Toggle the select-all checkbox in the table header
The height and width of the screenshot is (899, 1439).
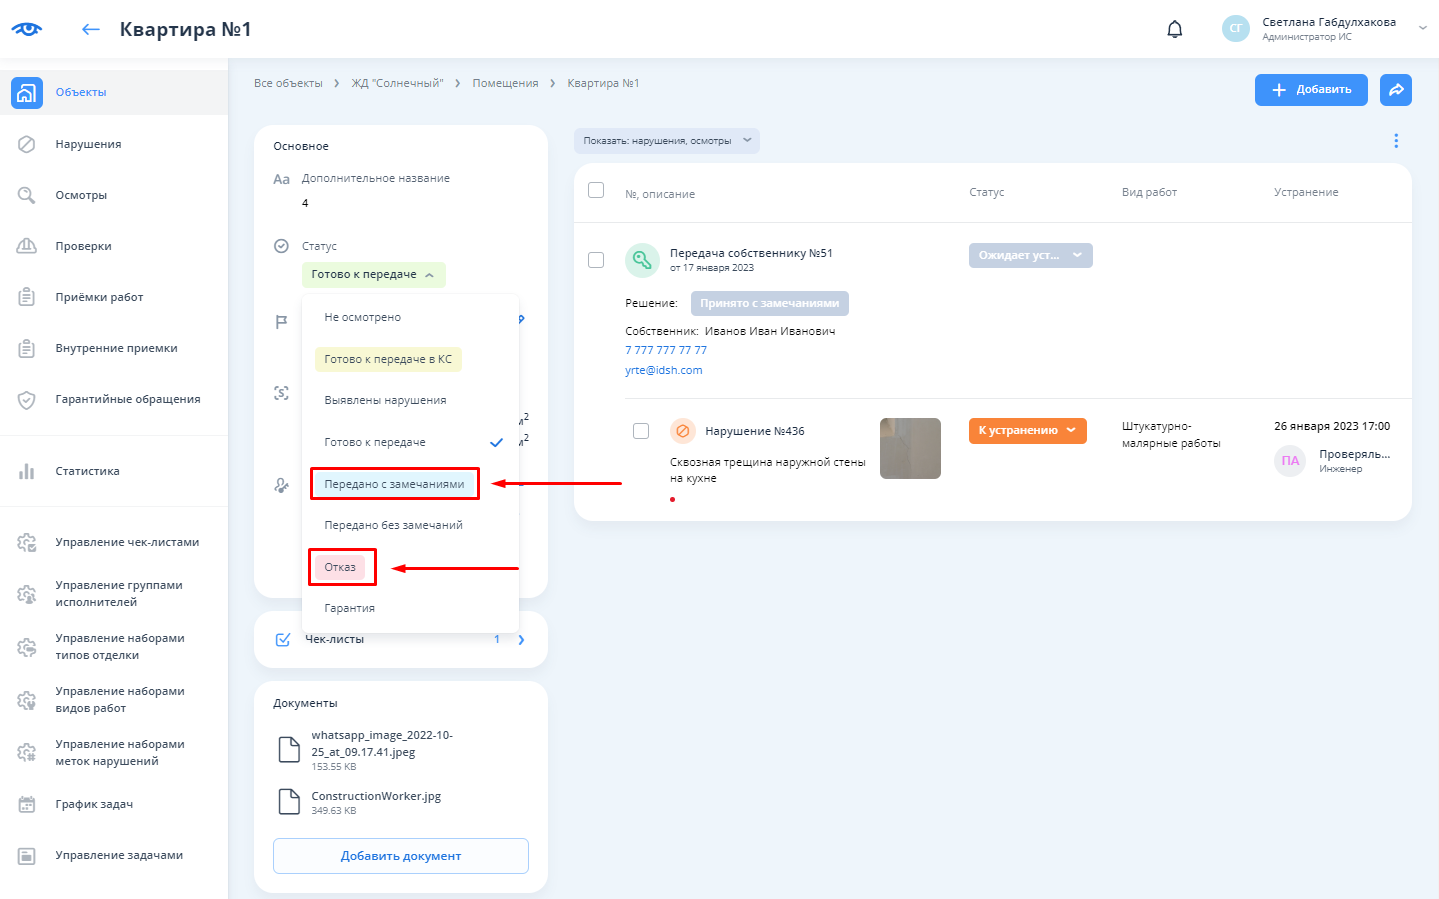tap(596, 190)
